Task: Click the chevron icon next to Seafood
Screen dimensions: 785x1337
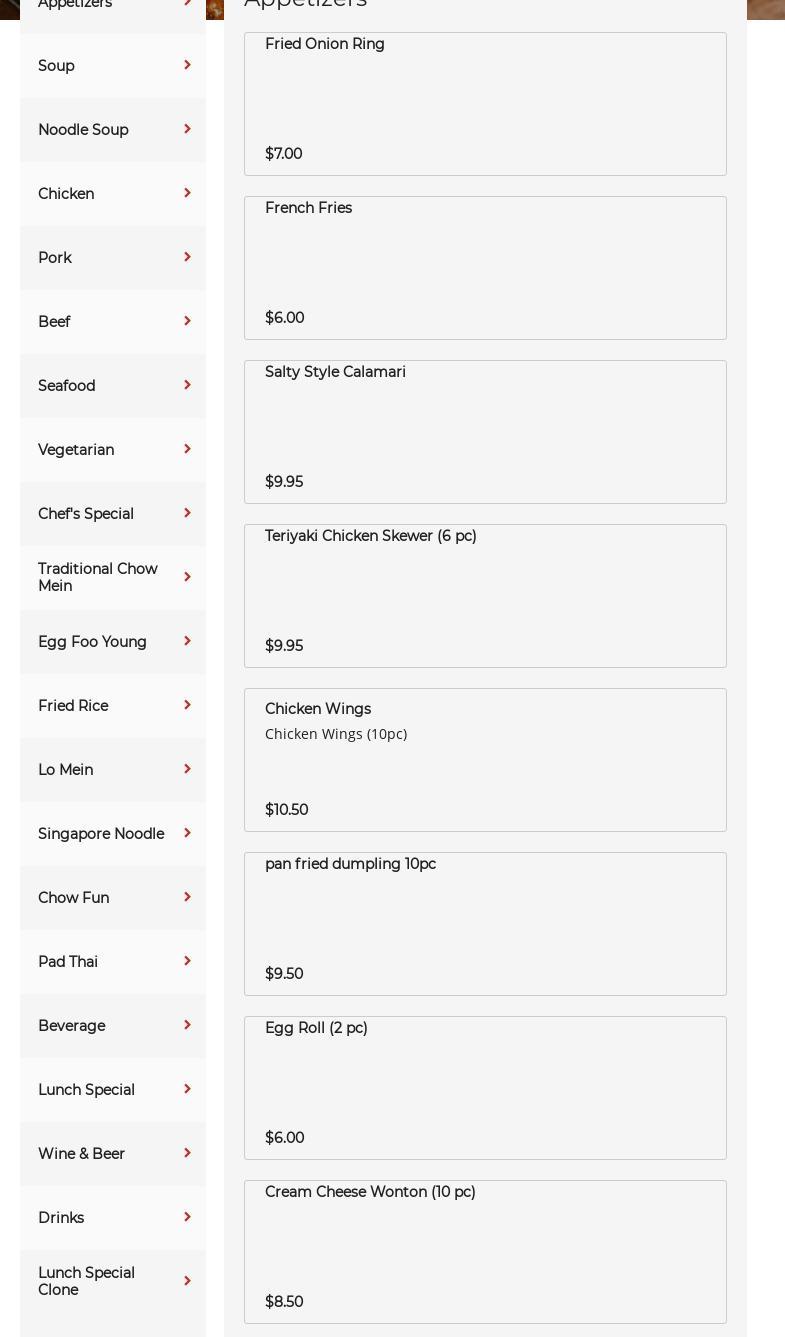Action: pyautogui.click(x=187, y=385)
